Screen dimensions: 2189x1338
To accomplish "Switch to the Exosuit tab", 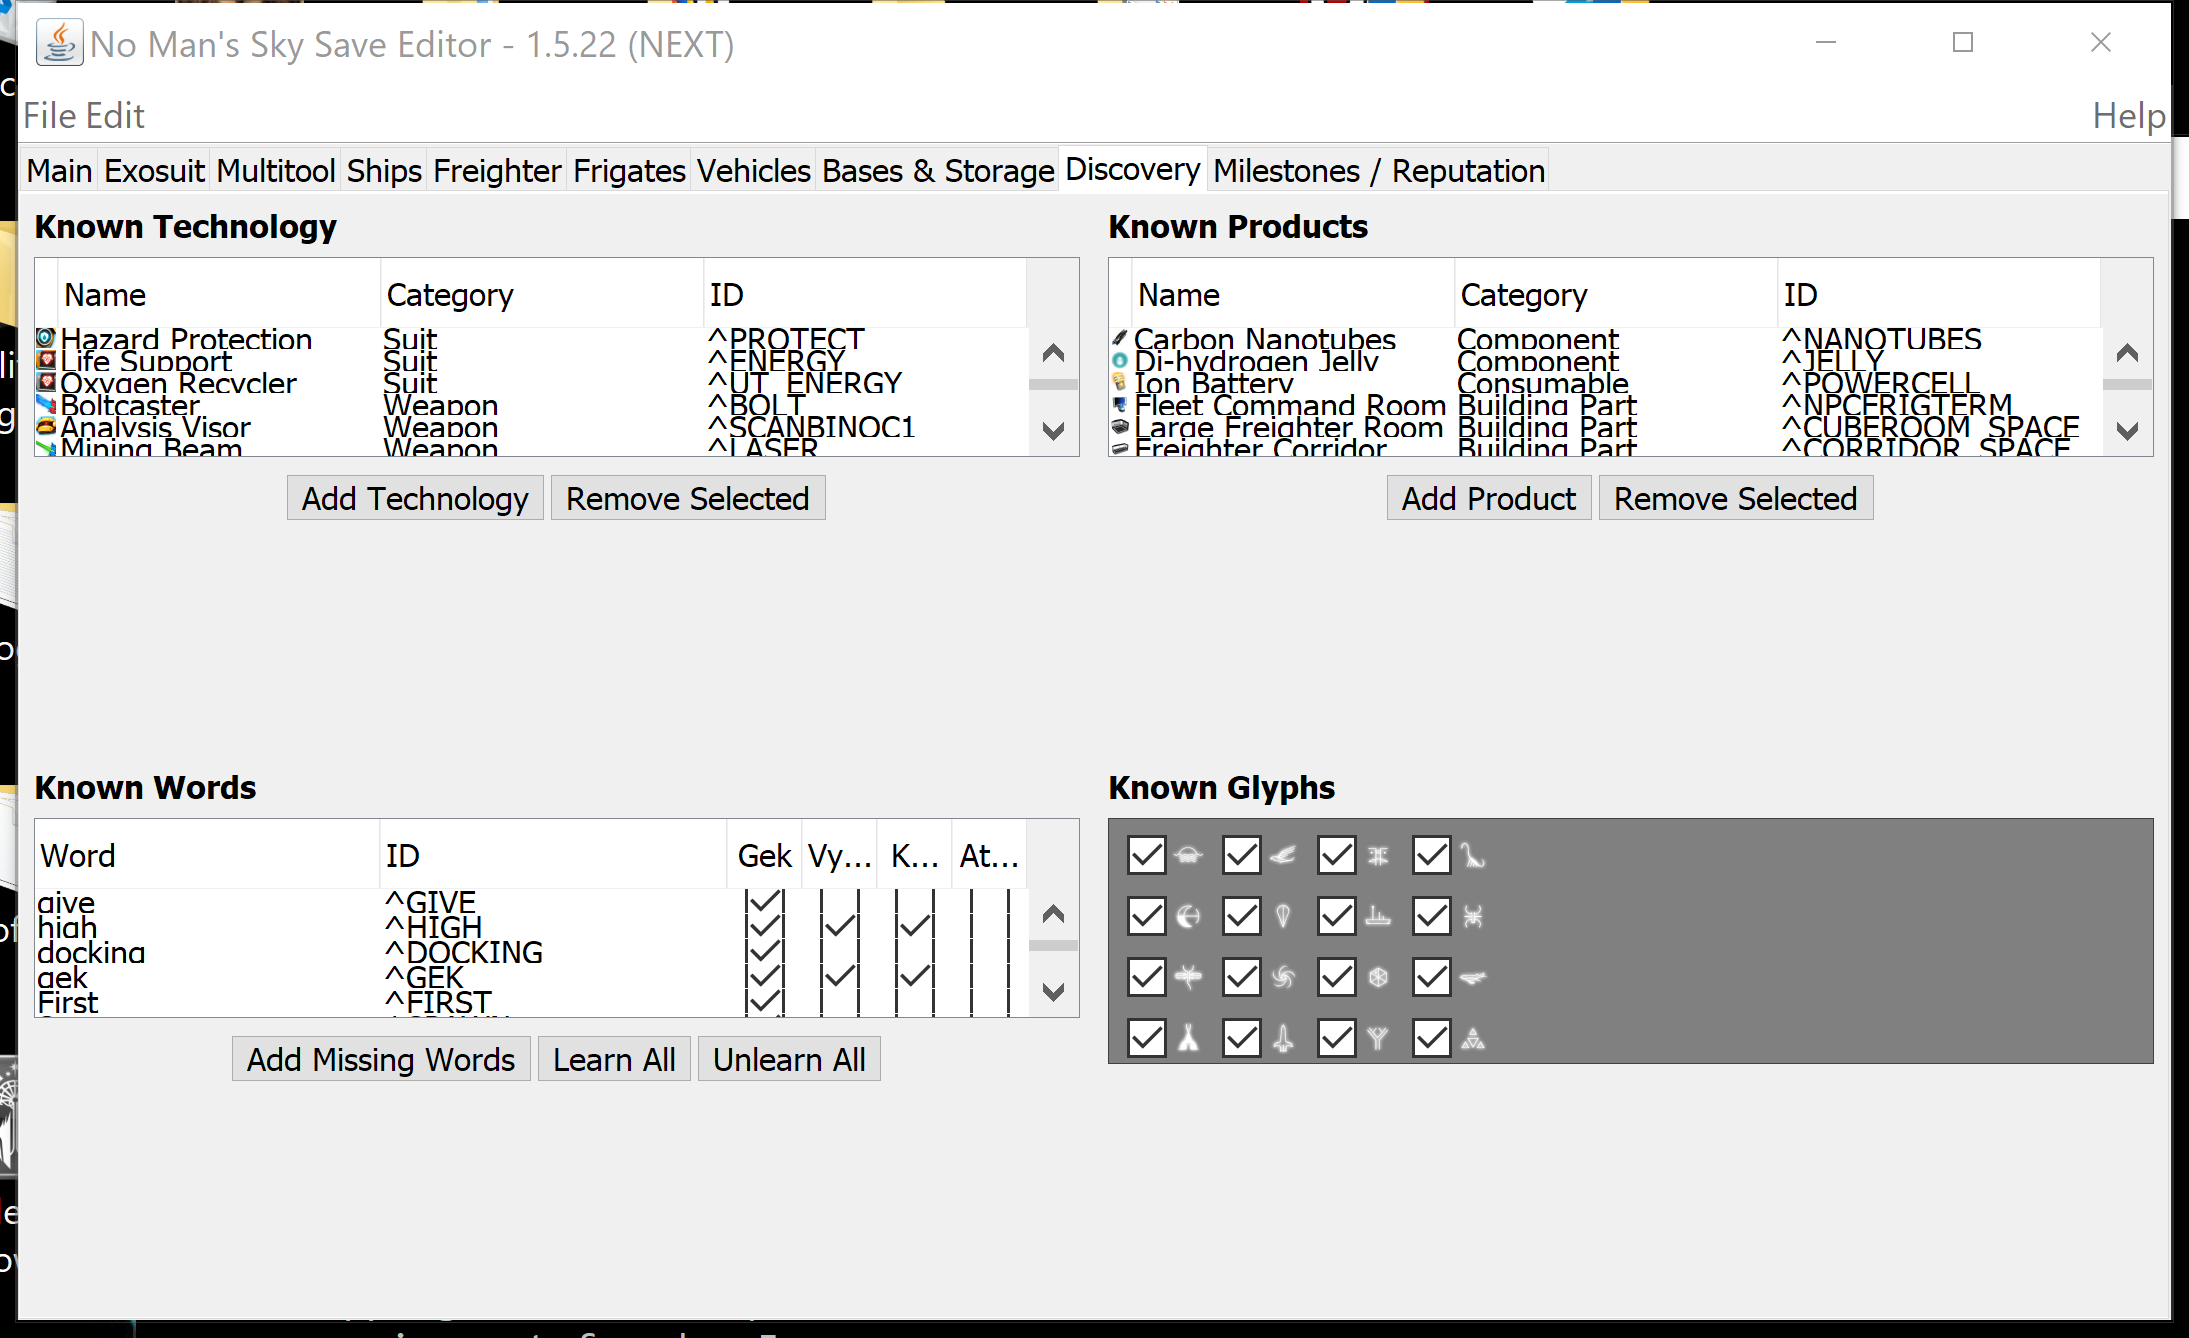I will click(x=154, y=171).
